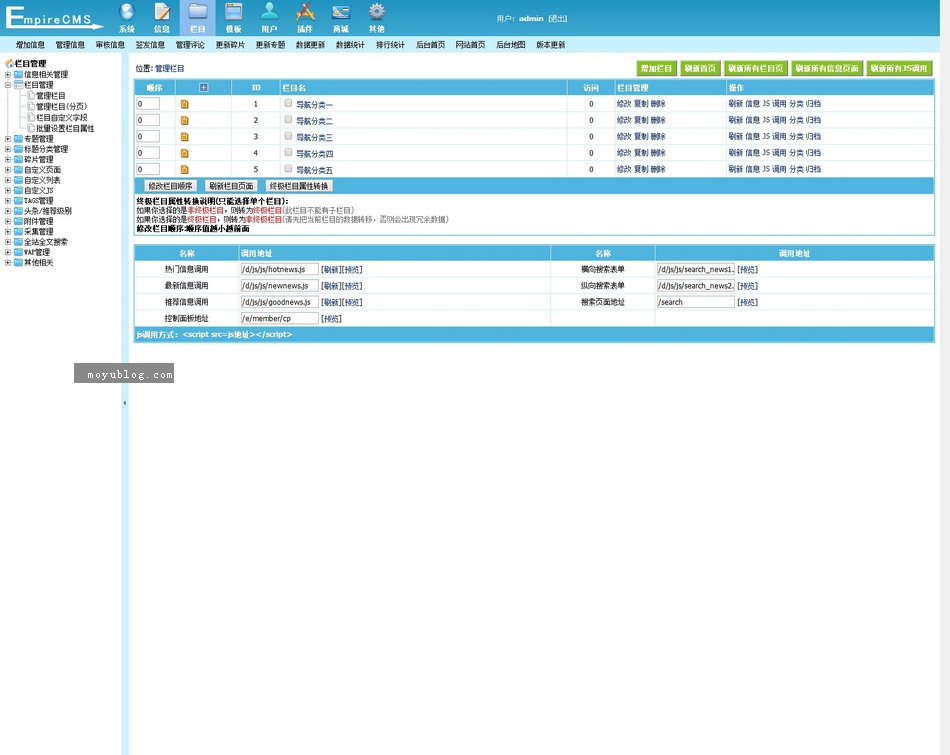Open the 其他 (Other) gear icon
Screen dimensions: 950x755
tap(376, 17)
